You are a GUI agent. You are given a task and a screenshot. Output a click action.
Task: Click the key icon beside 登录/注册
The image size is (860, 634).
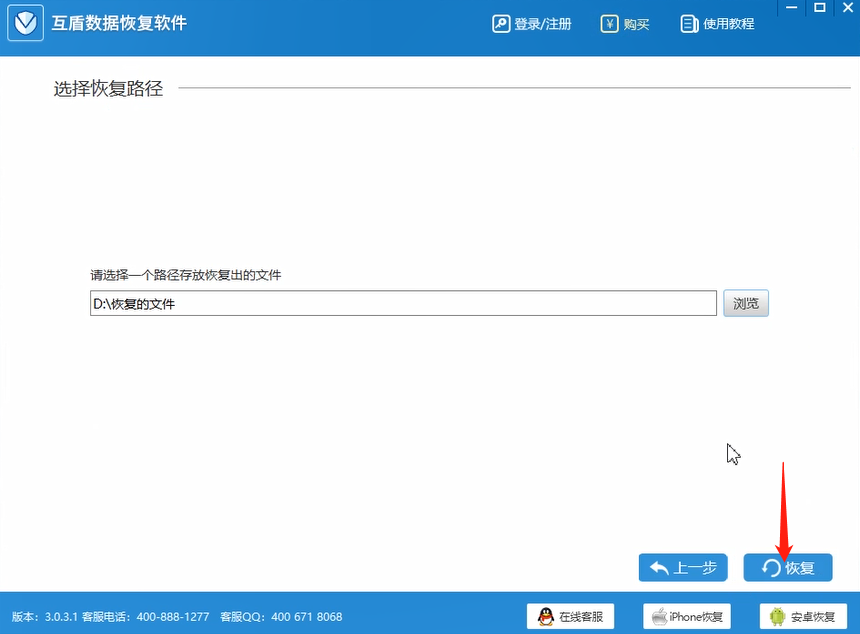pyautogui.click(x=502, y=23)
